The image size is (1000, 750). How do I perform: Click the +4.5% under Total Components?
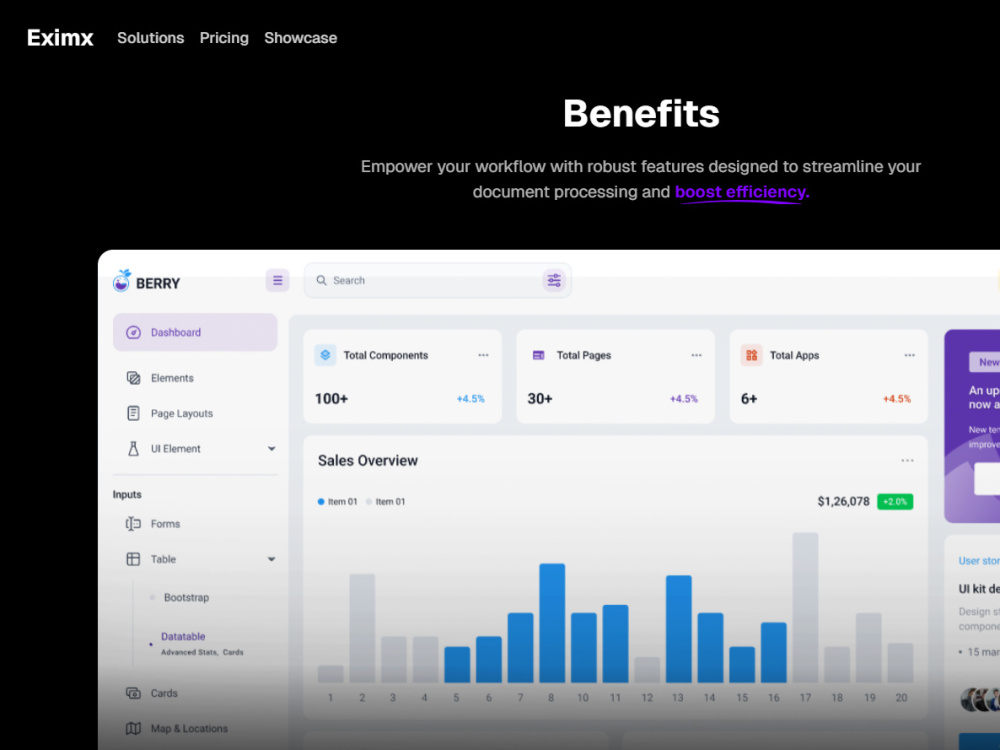point(471,399)
